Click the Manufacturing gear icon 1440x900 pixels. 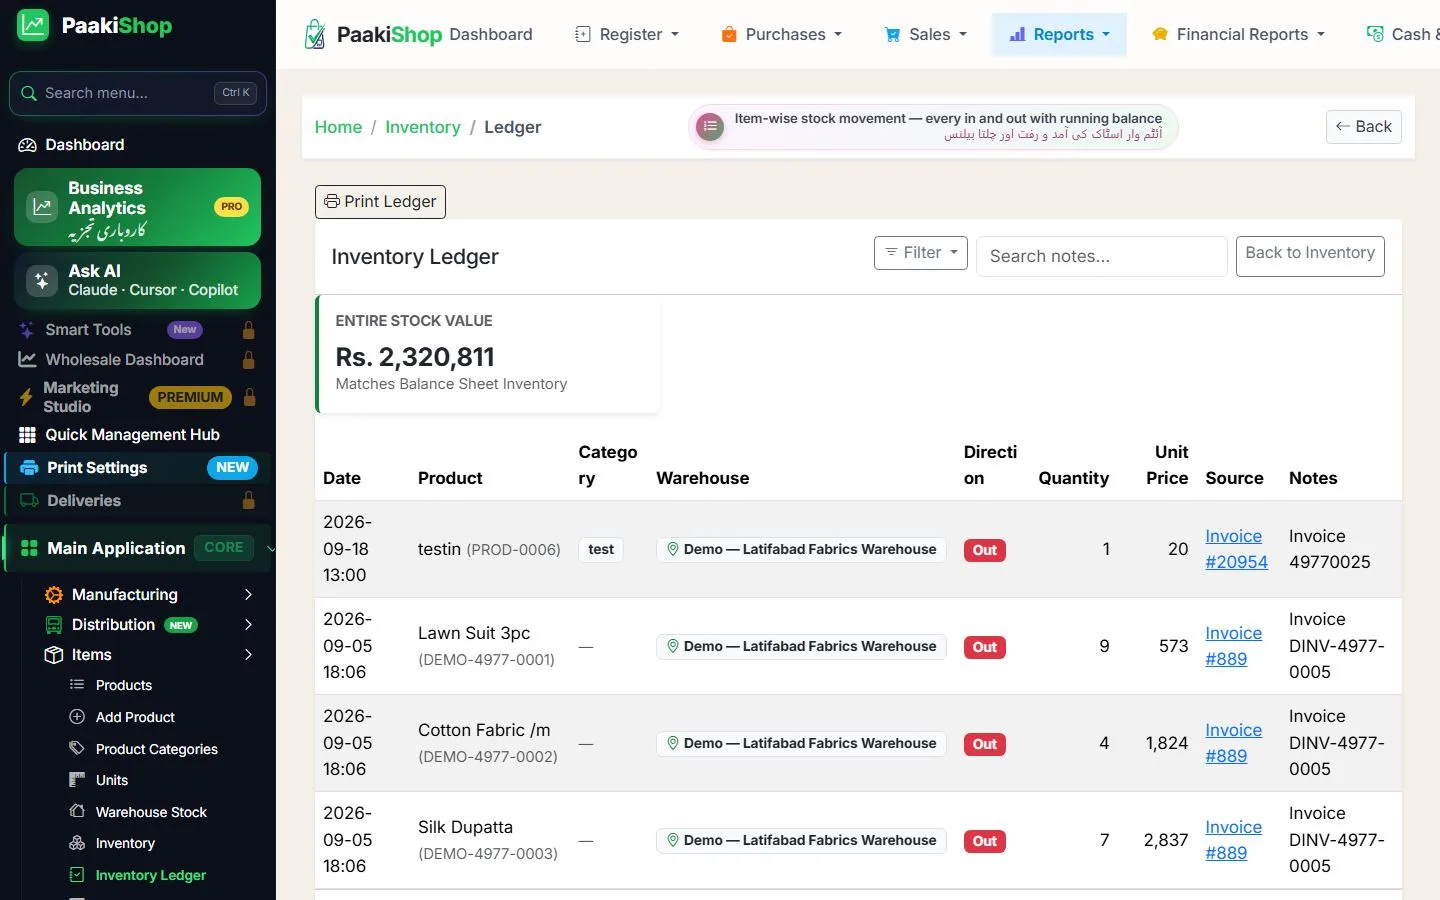click(54, 595)
